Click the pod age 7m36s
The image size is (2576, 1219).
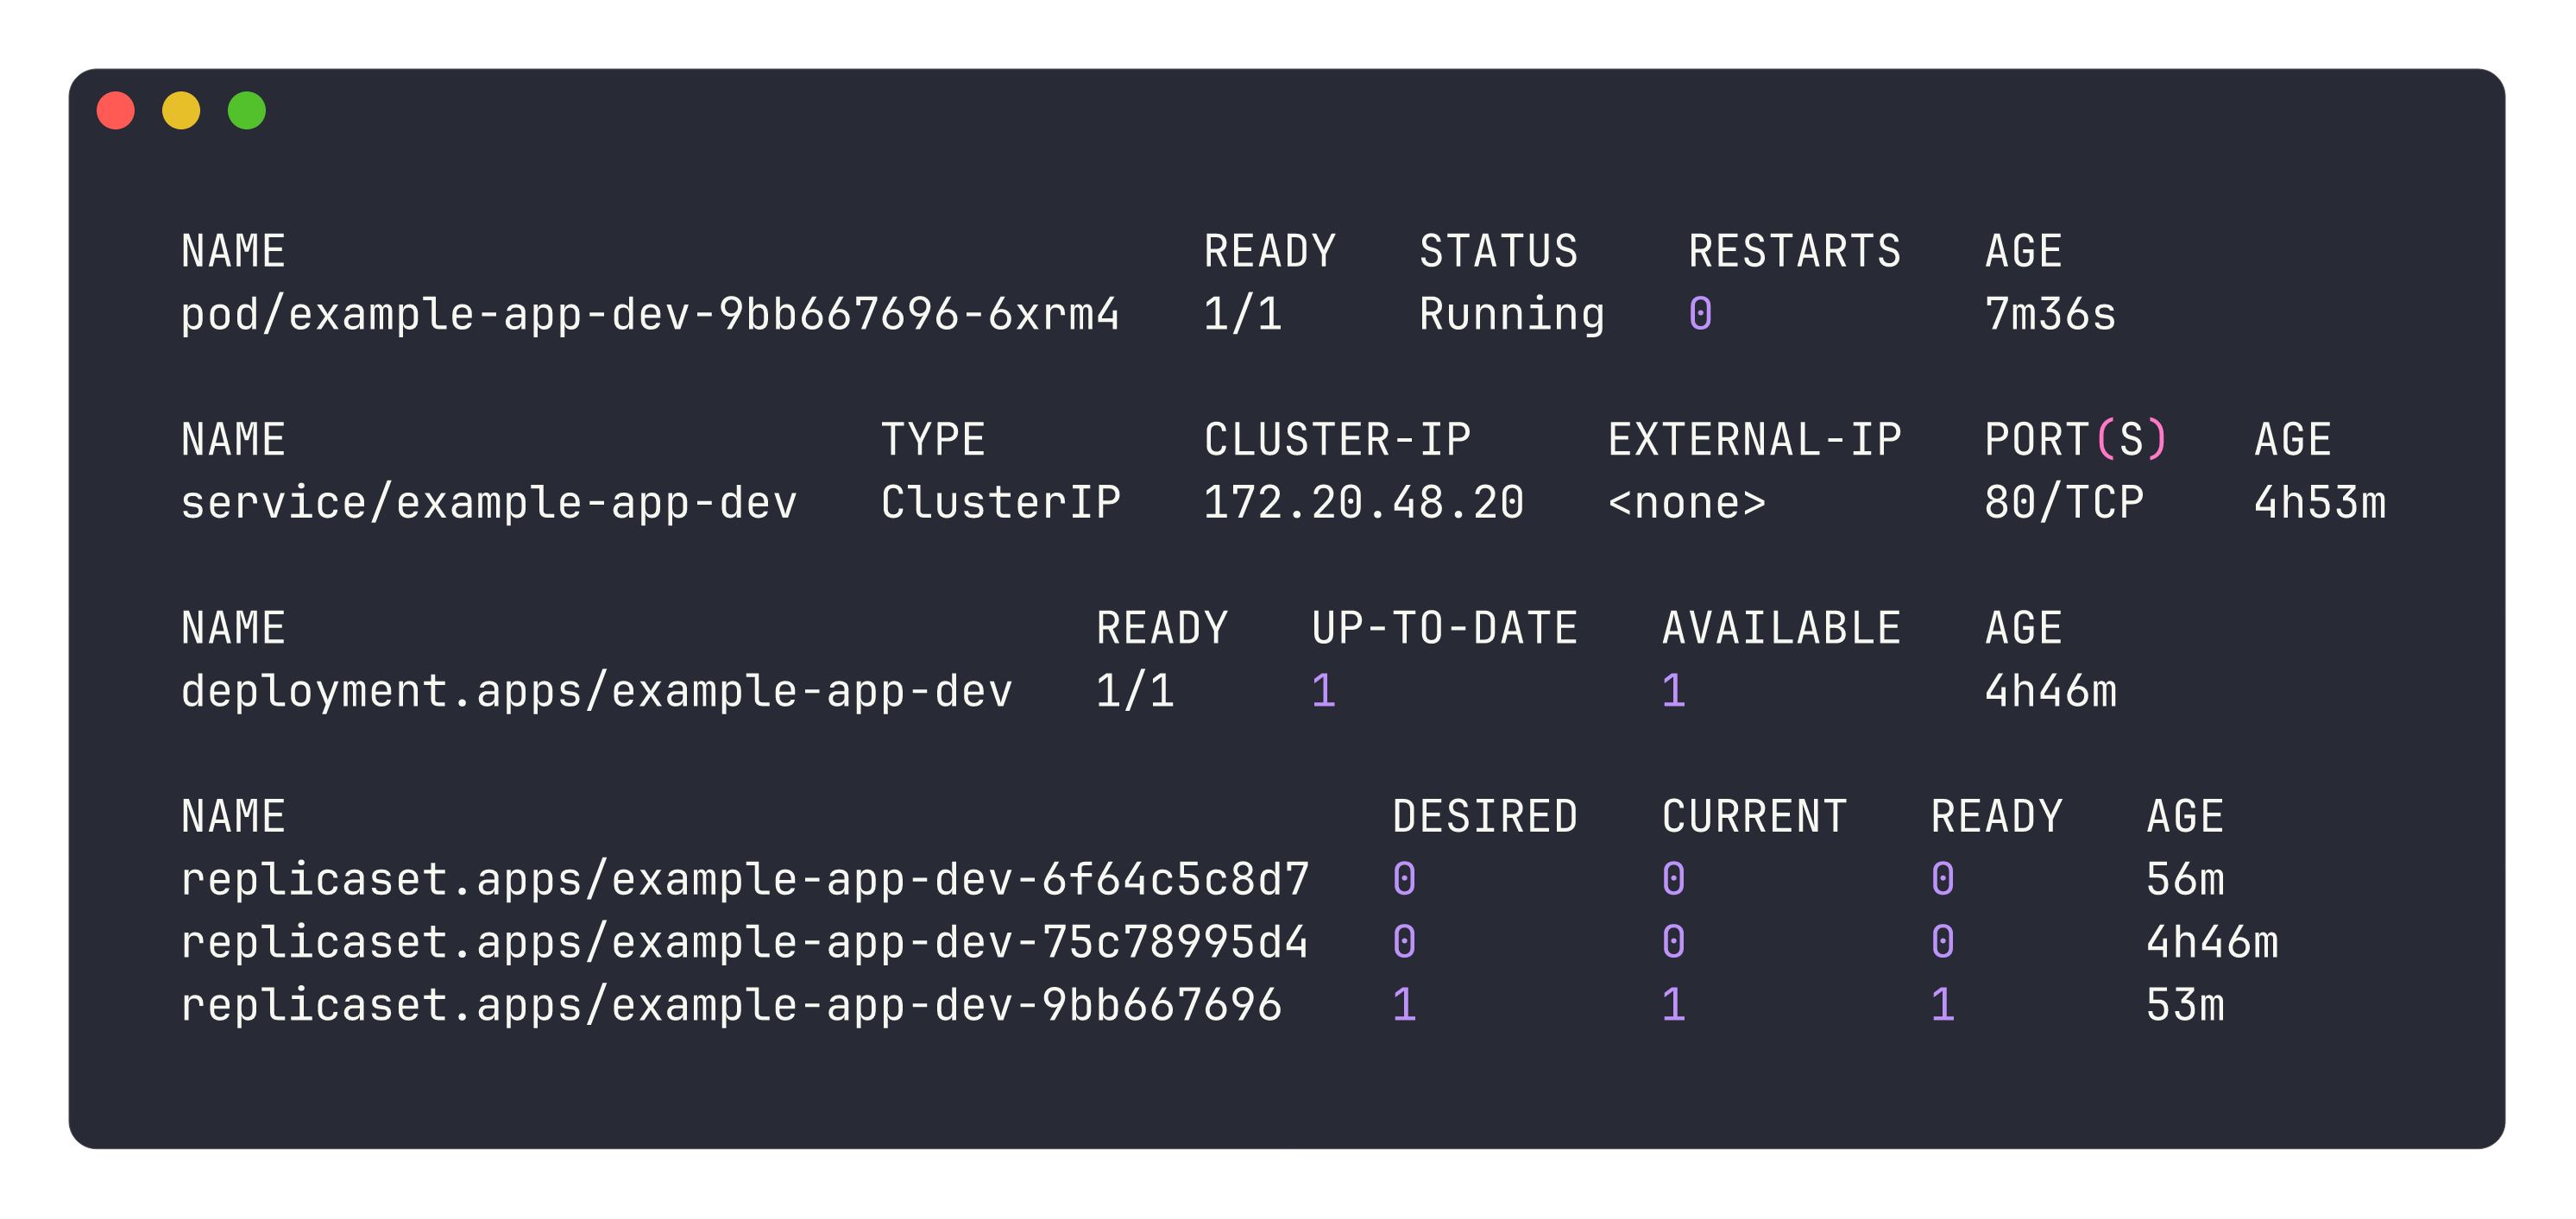click(2050, 314)
